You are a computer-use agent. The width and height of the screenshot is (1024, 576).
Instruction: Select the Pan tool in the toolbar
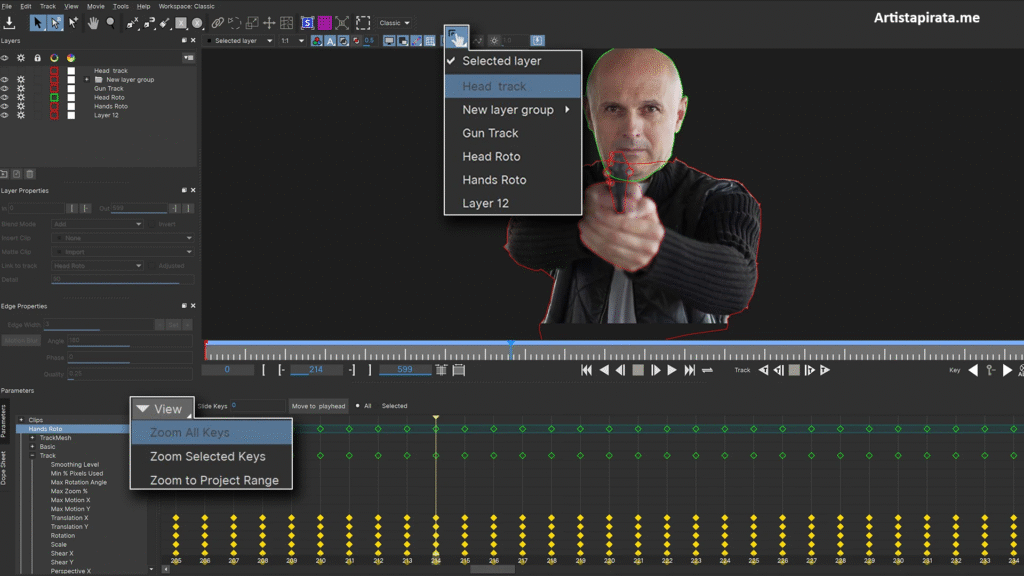pos(93,24)
